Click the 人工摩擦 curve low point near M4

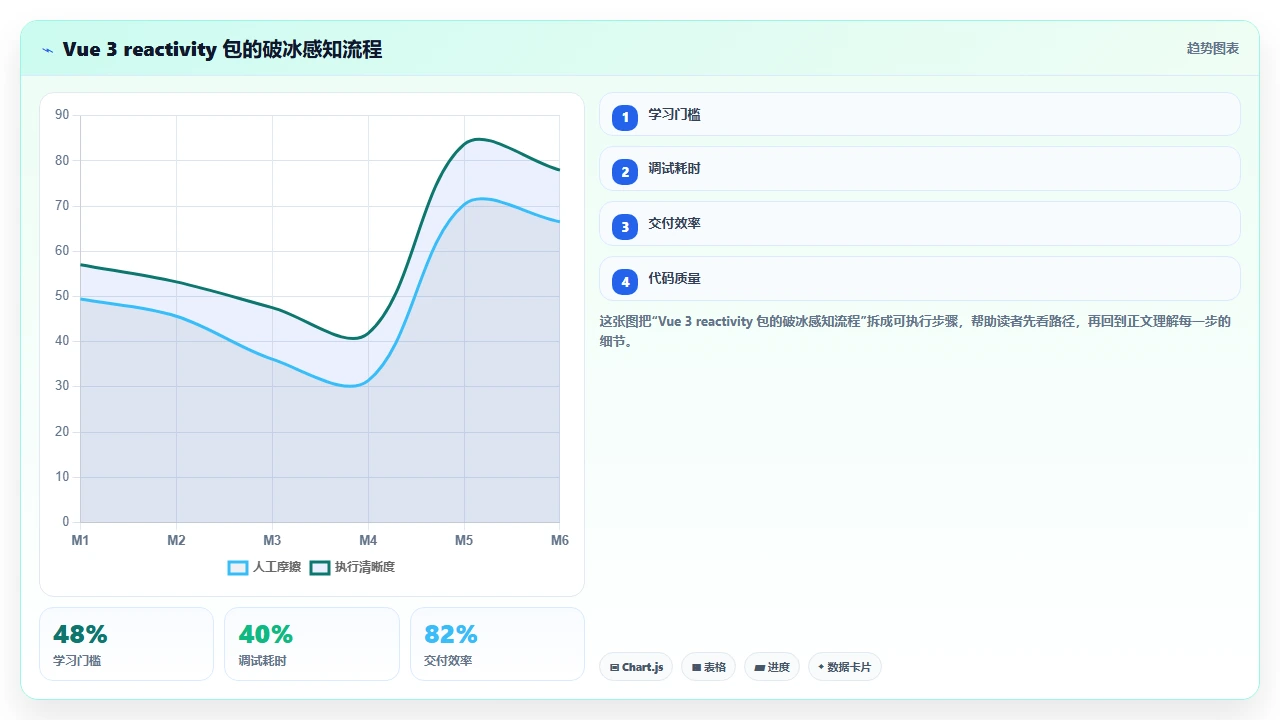[352, 386]
